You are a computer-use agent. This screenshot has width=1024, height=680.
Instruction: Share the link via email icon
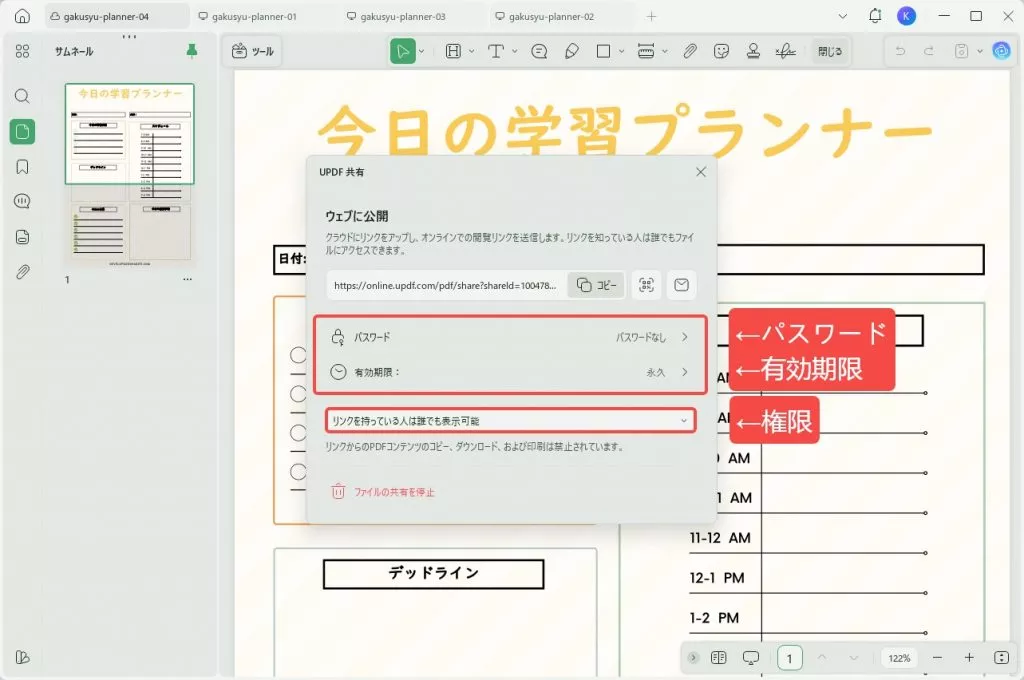click(x=682, y=285)
